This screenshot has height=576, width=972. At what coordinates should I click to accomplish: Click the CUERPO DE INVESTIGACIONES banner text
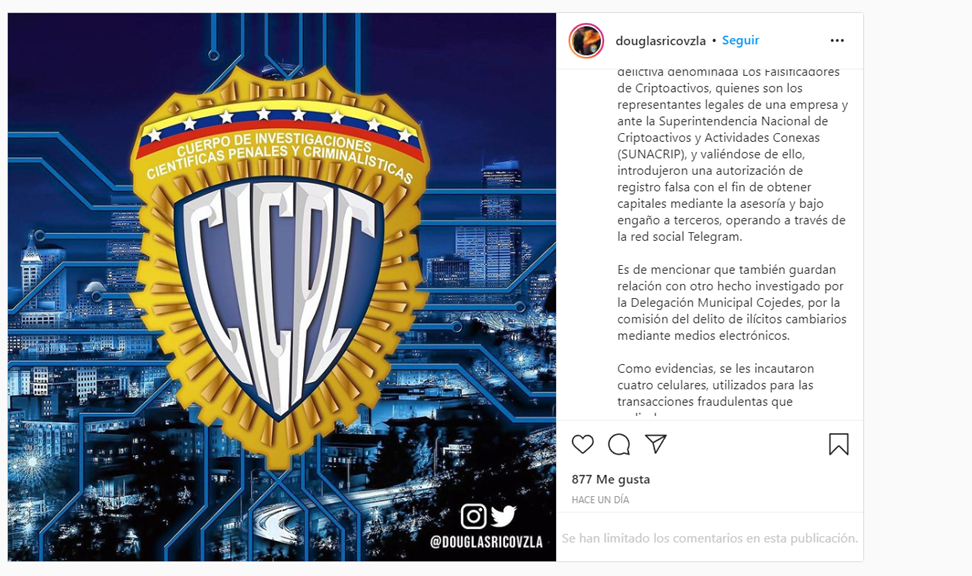pos(279,155)
